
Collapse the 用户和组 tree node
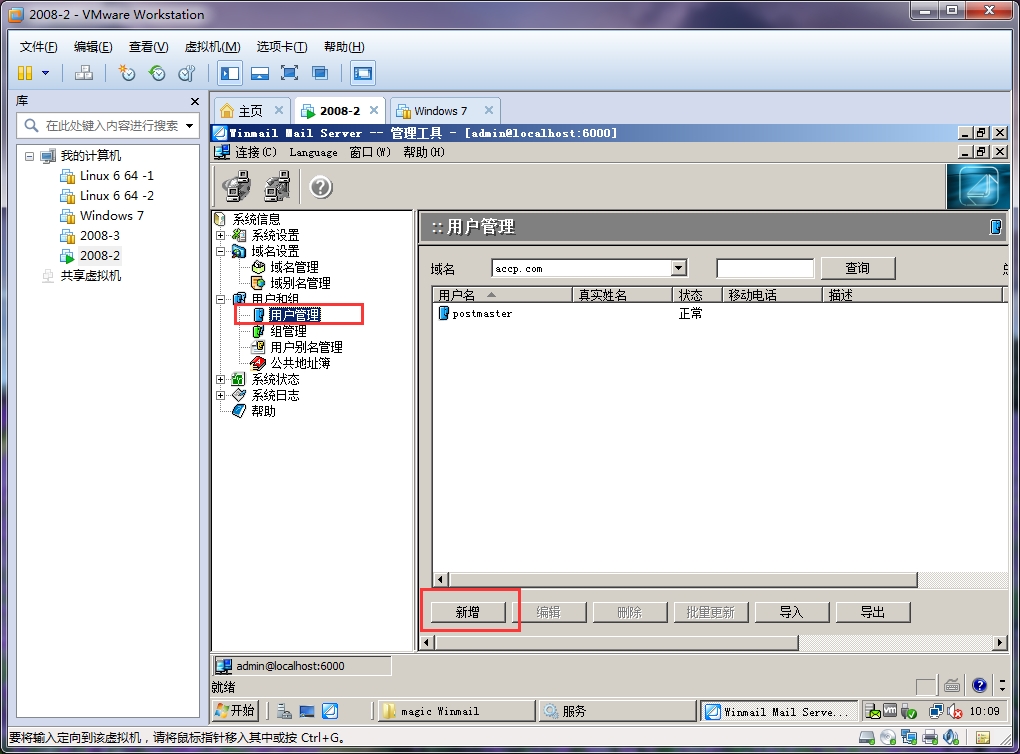[221, 299]
